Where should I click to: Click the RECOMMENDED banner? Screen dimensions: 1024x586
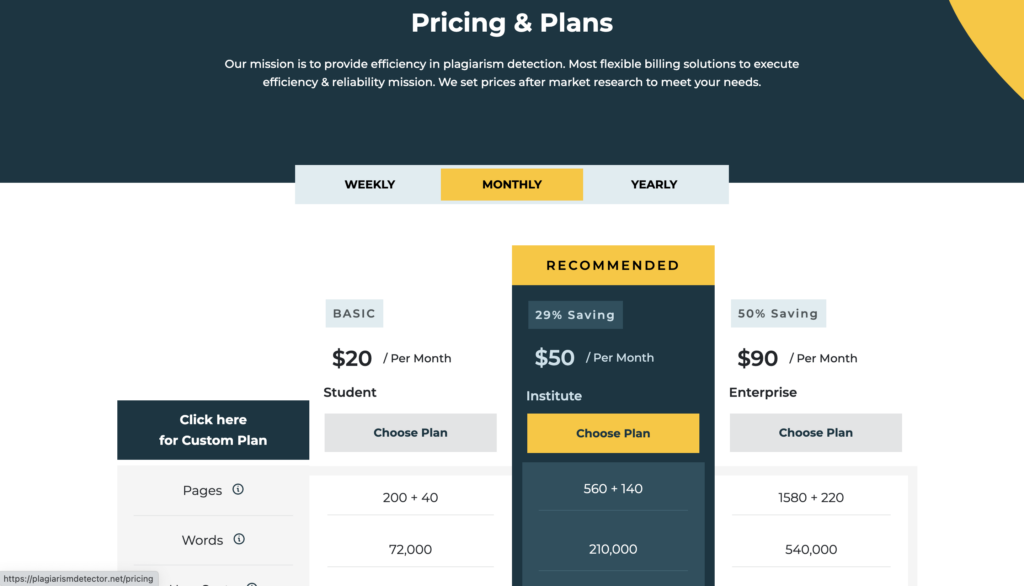(x=613, y=264)
